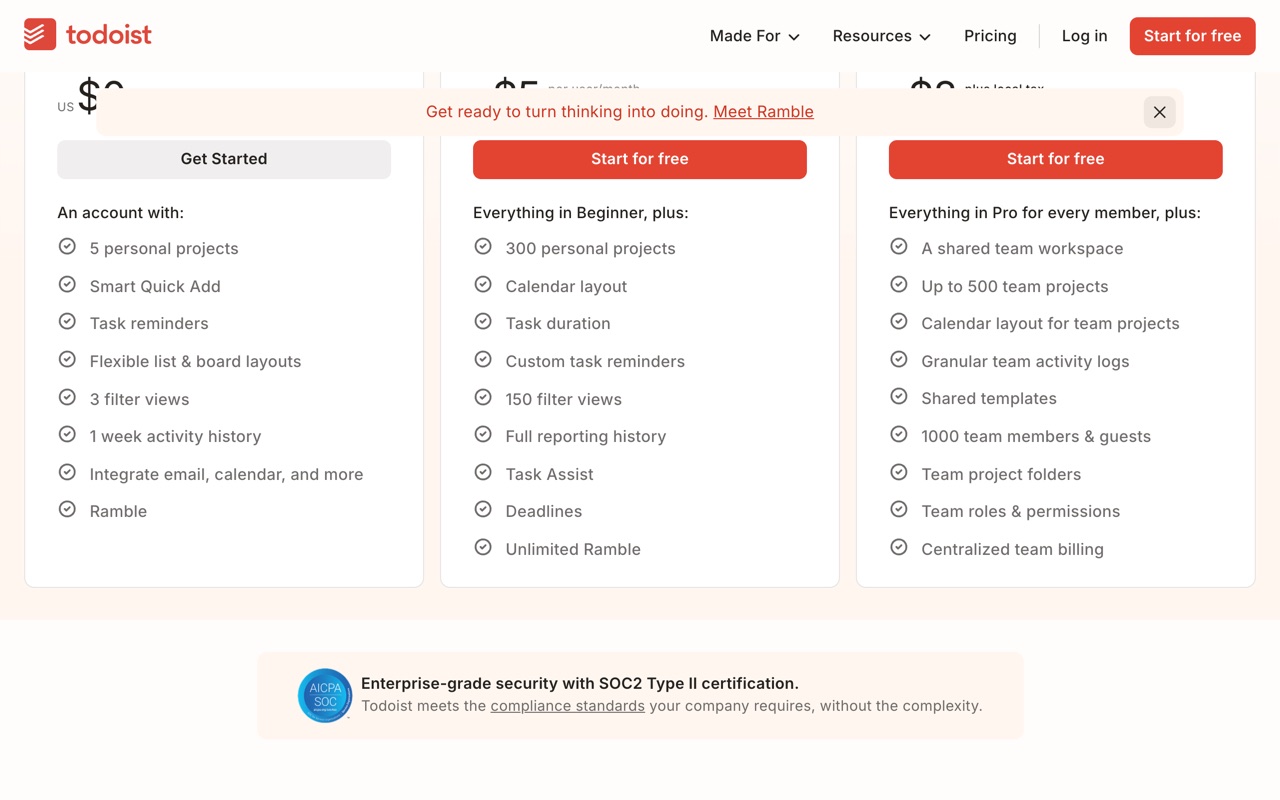Expand the Resources dropdown menu
1280x800 pixels.
pyautogui.click(x=882, y=36)
